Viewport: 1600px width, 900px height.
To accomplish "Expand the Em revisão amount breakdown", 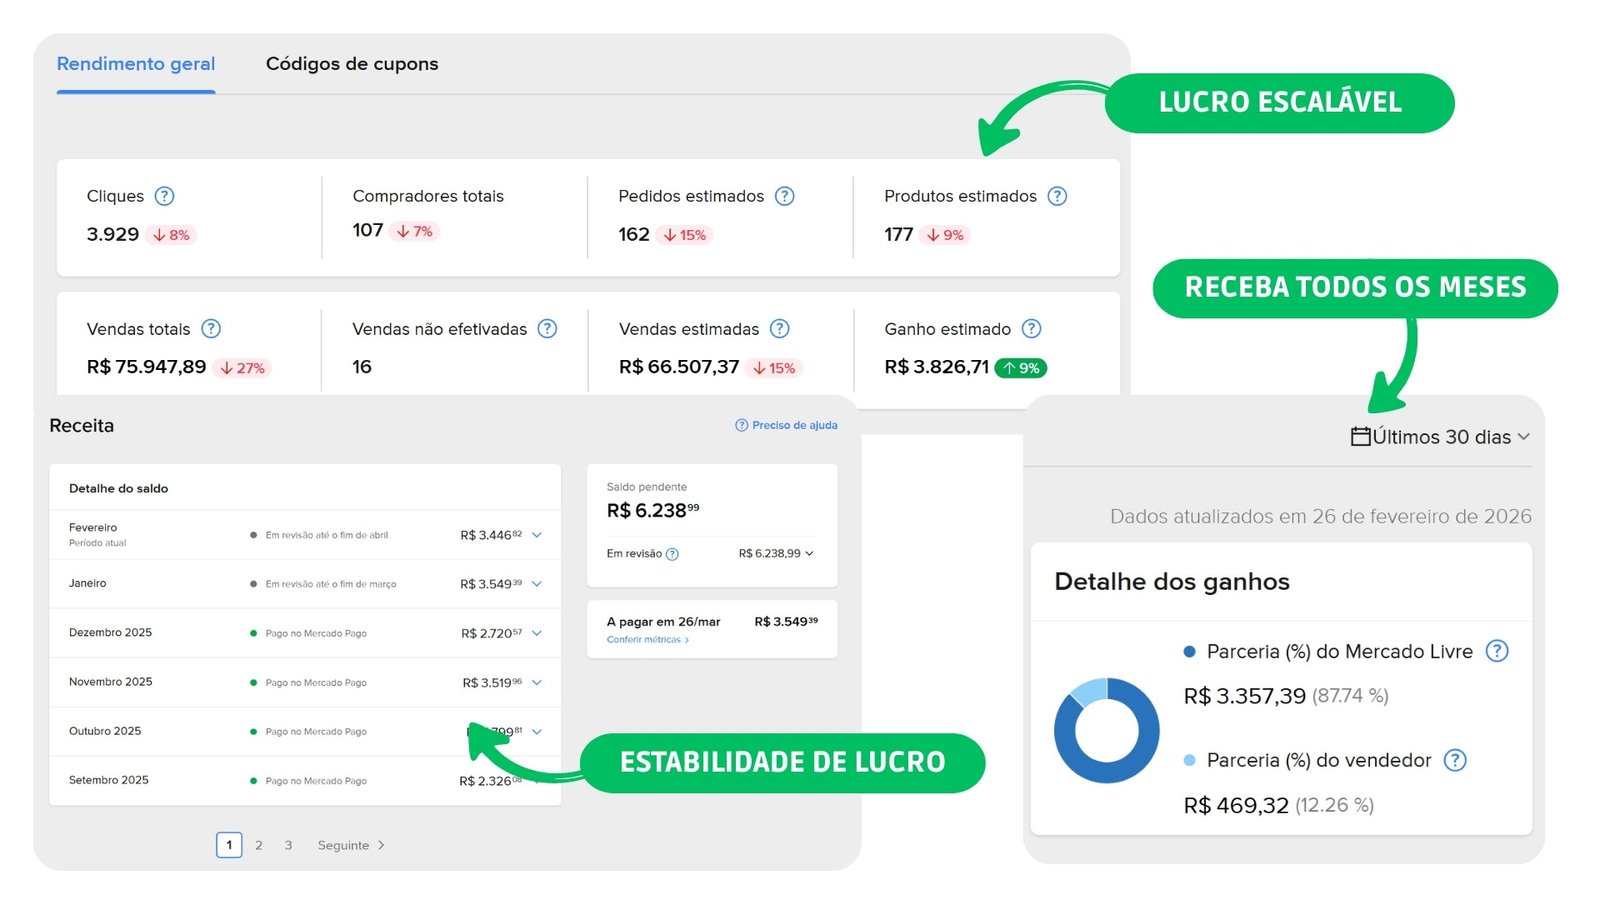I will tap(810, 553).
